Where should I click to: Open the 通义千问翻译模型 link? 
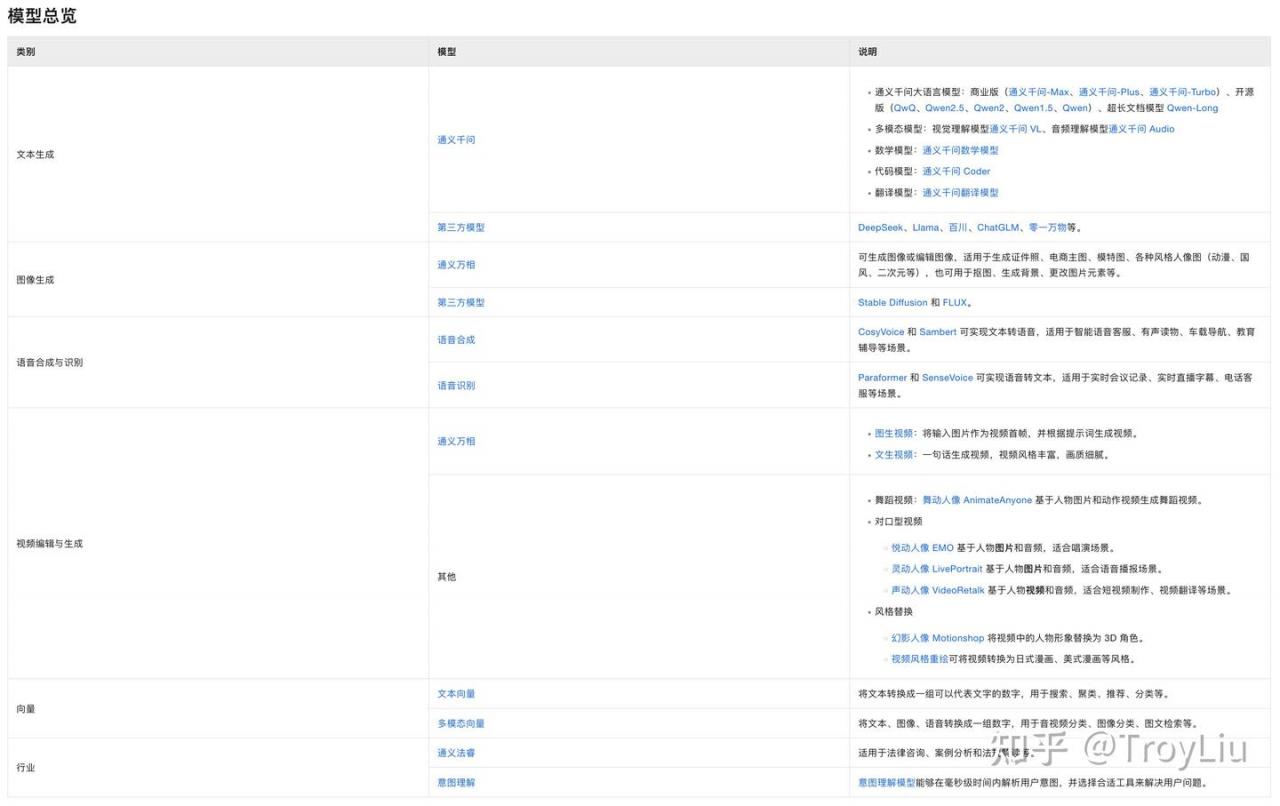(960, 192)
